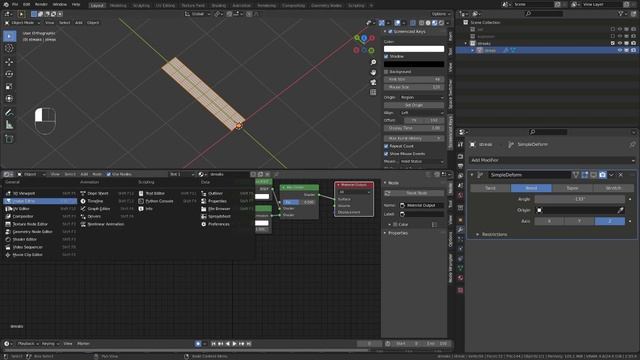Toggle auto keying record button in timeline
The image size is (640, 360).
click(x=198, y=344)
